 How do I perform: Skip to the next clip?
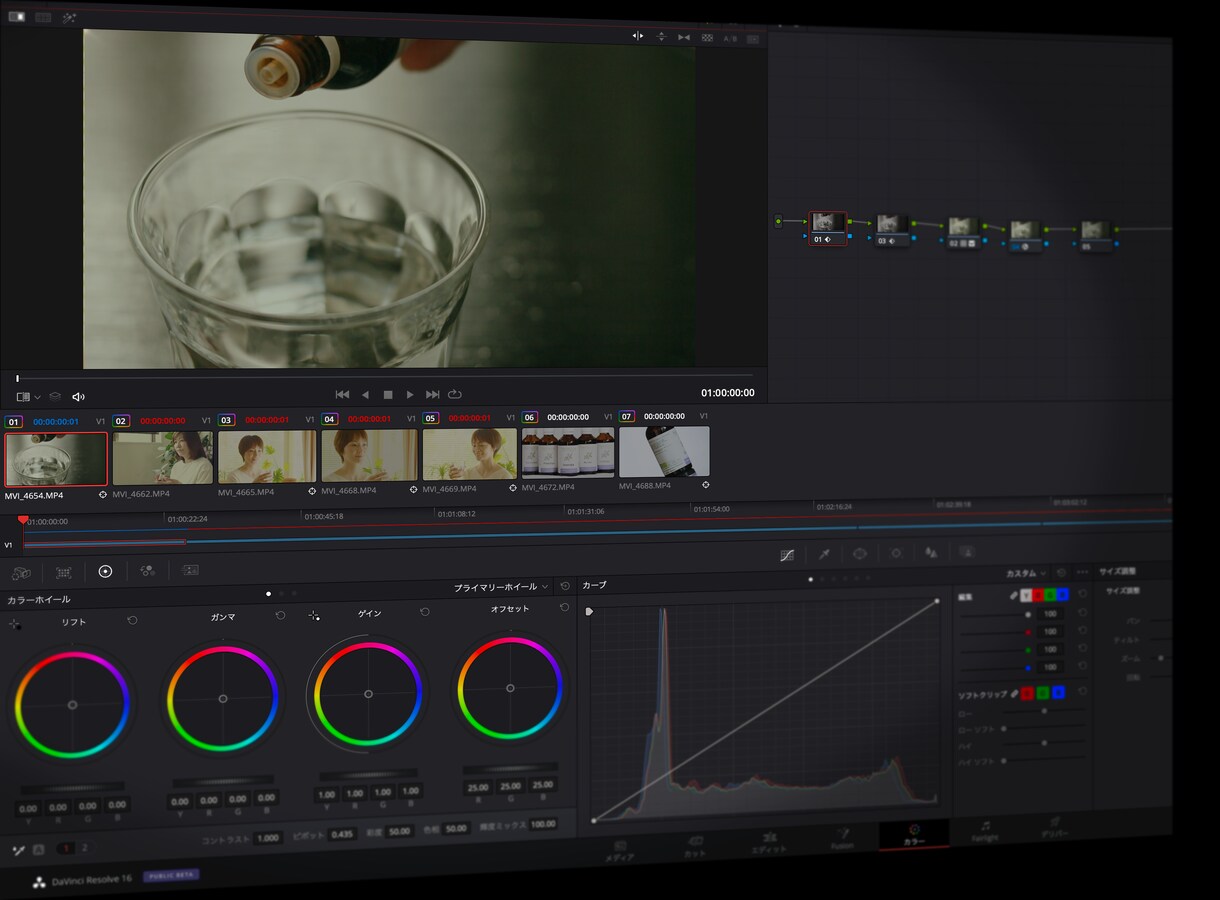[433, 395]
